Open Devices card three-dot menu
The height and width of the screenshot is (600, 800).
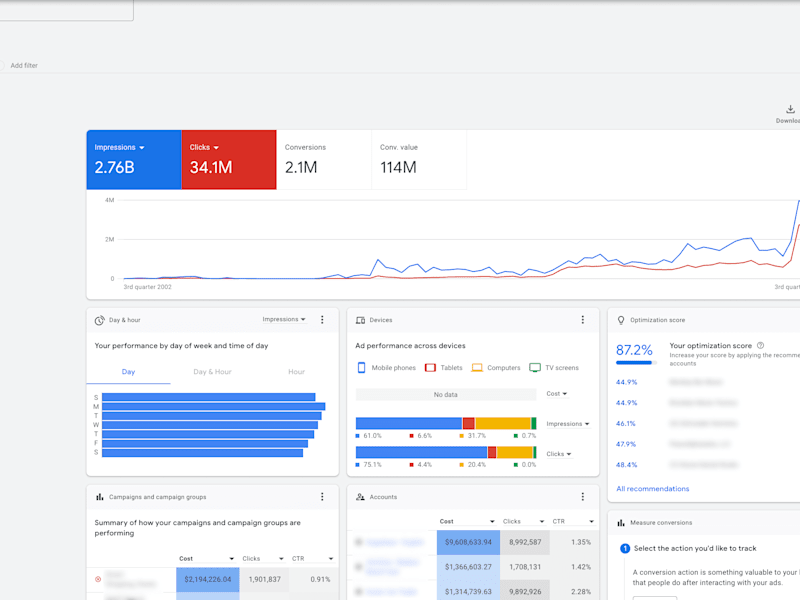point(583,319)
